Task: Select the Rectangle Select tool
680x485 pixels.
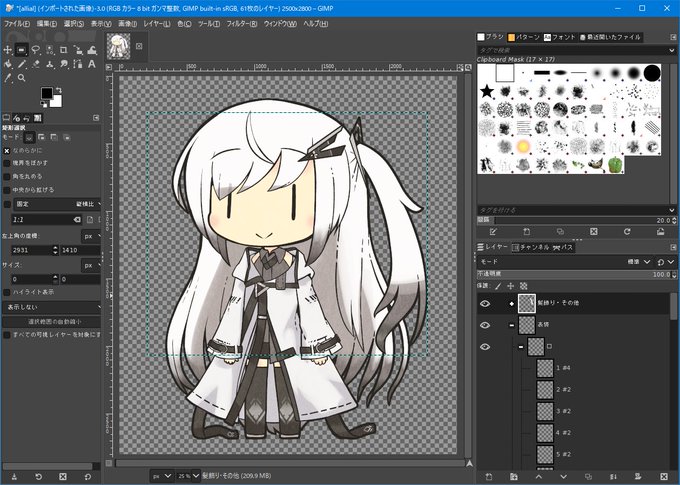Action: tap(21, 50)
